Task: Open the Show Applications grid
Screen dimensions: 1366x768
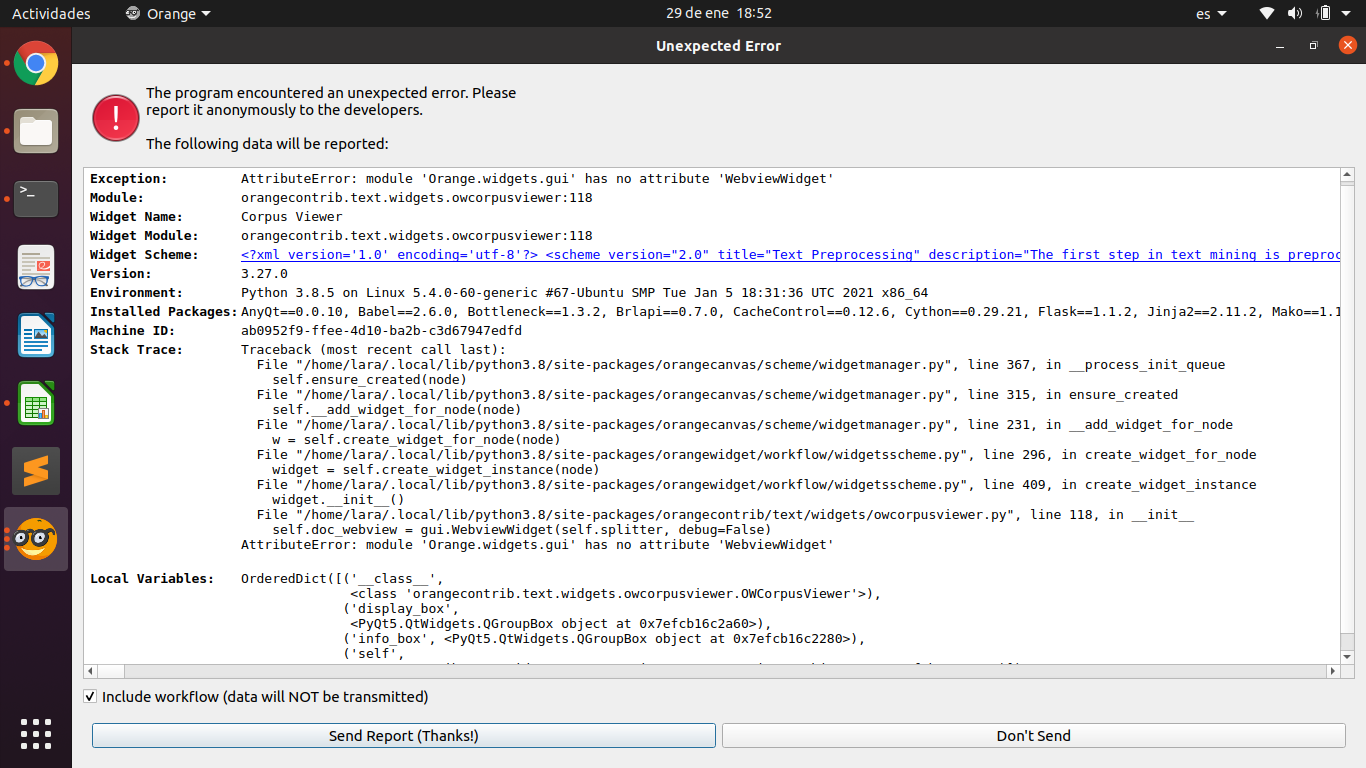Action: [x=35, y=733]
